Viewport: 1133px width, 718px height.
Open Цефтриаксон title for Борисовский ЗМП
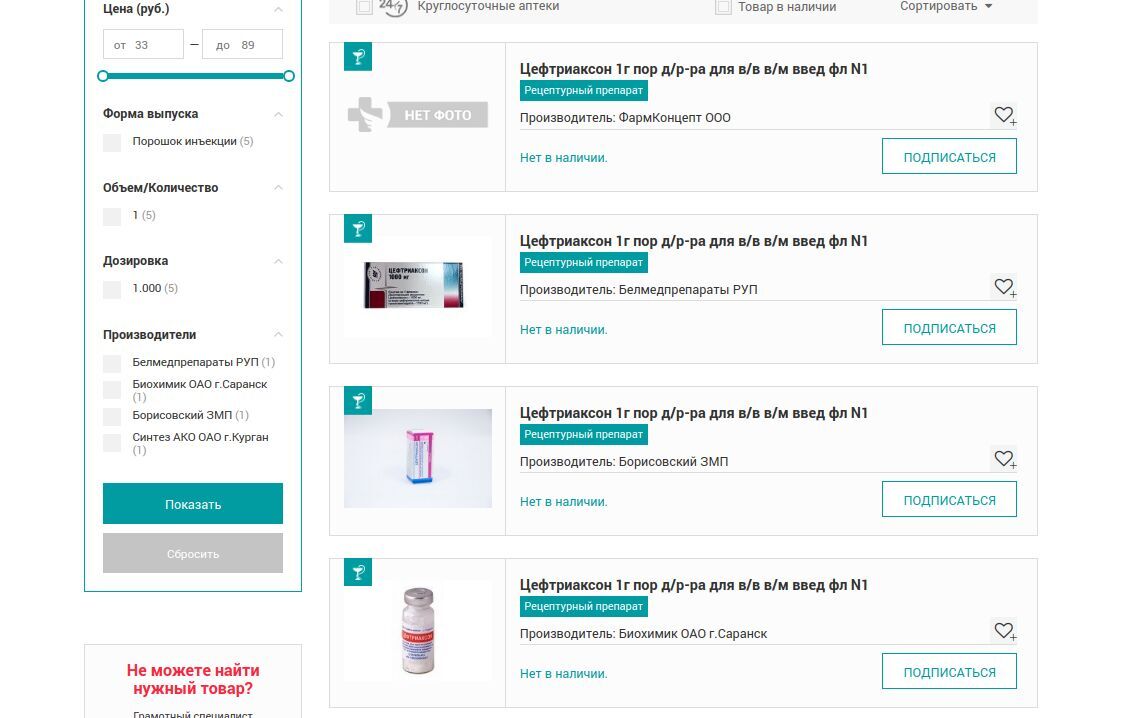(x=694, y=413)
